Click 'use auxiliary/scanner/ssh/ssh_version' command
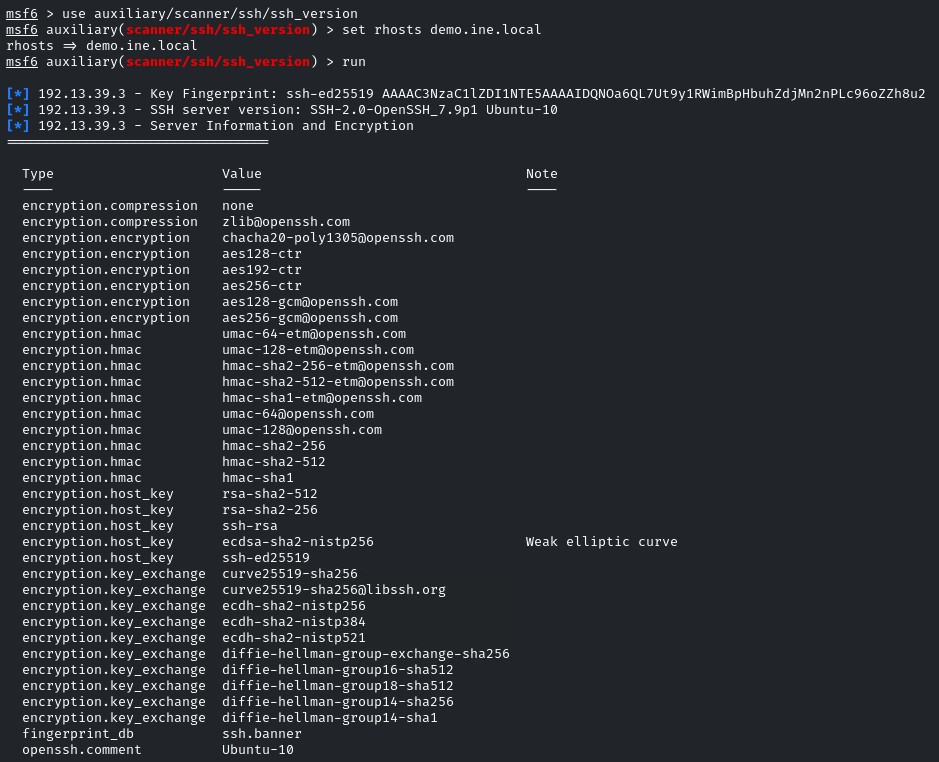939x762 pixels. [210, 14]
